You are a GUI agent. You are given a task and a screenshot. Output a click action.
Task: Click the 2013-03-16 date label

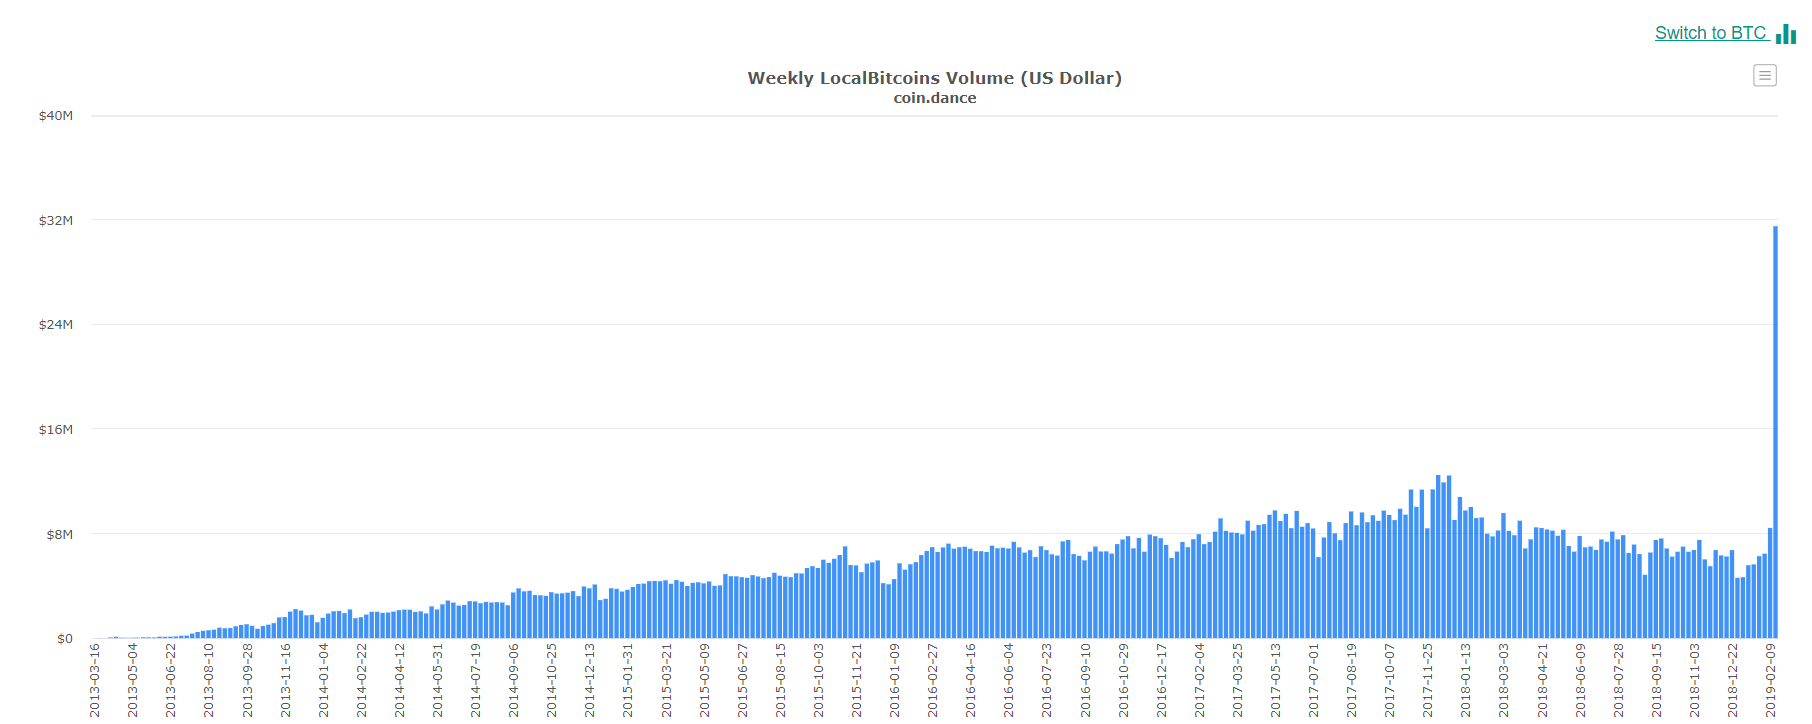click(x=95, y=680)
